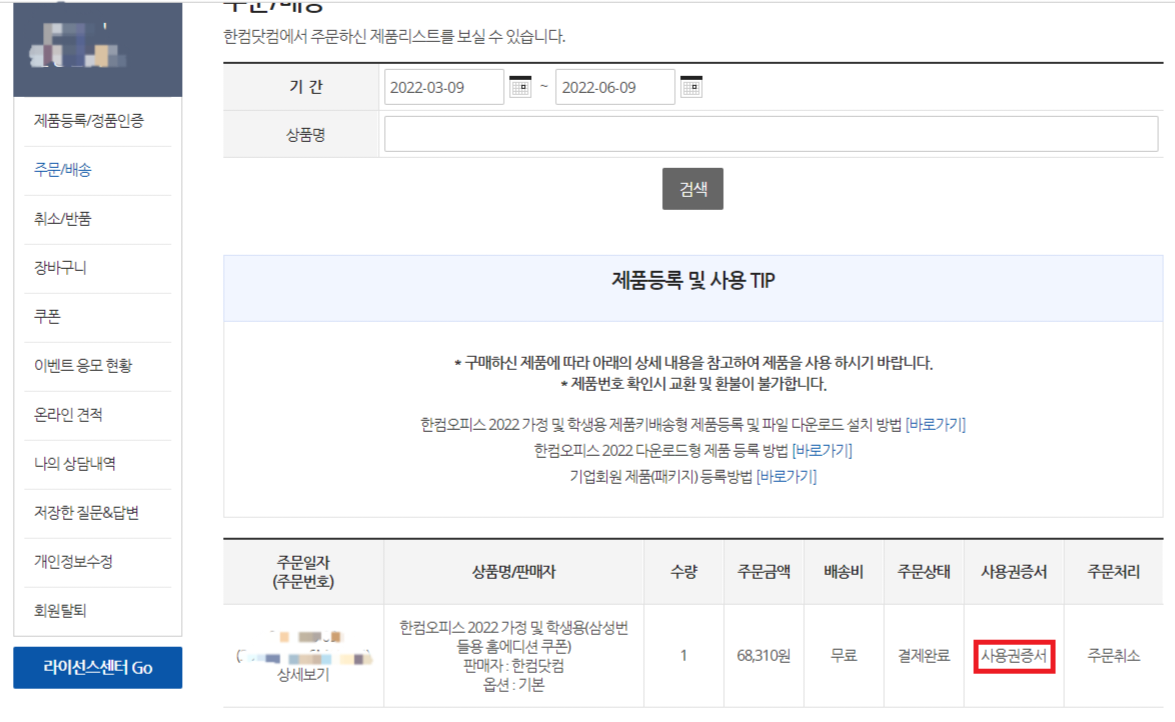Click the 상품명/판매자 column header
This screenshot has height=722, width=1175.
click(x=513, y=571)
